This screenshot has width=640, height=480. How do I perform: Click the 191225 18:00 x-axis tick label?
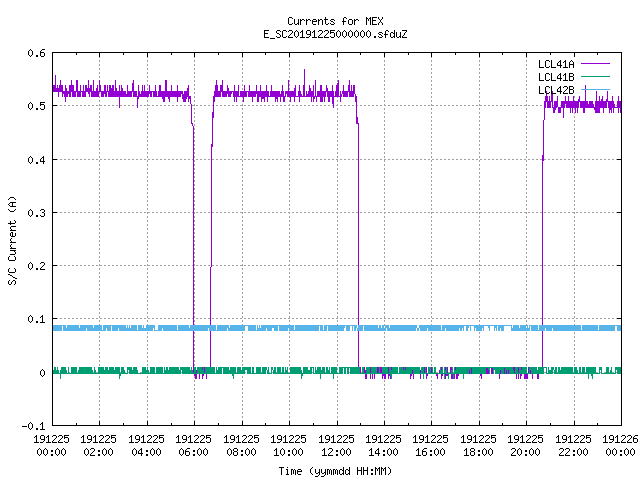pyautogui.click(x=478, y=446)
